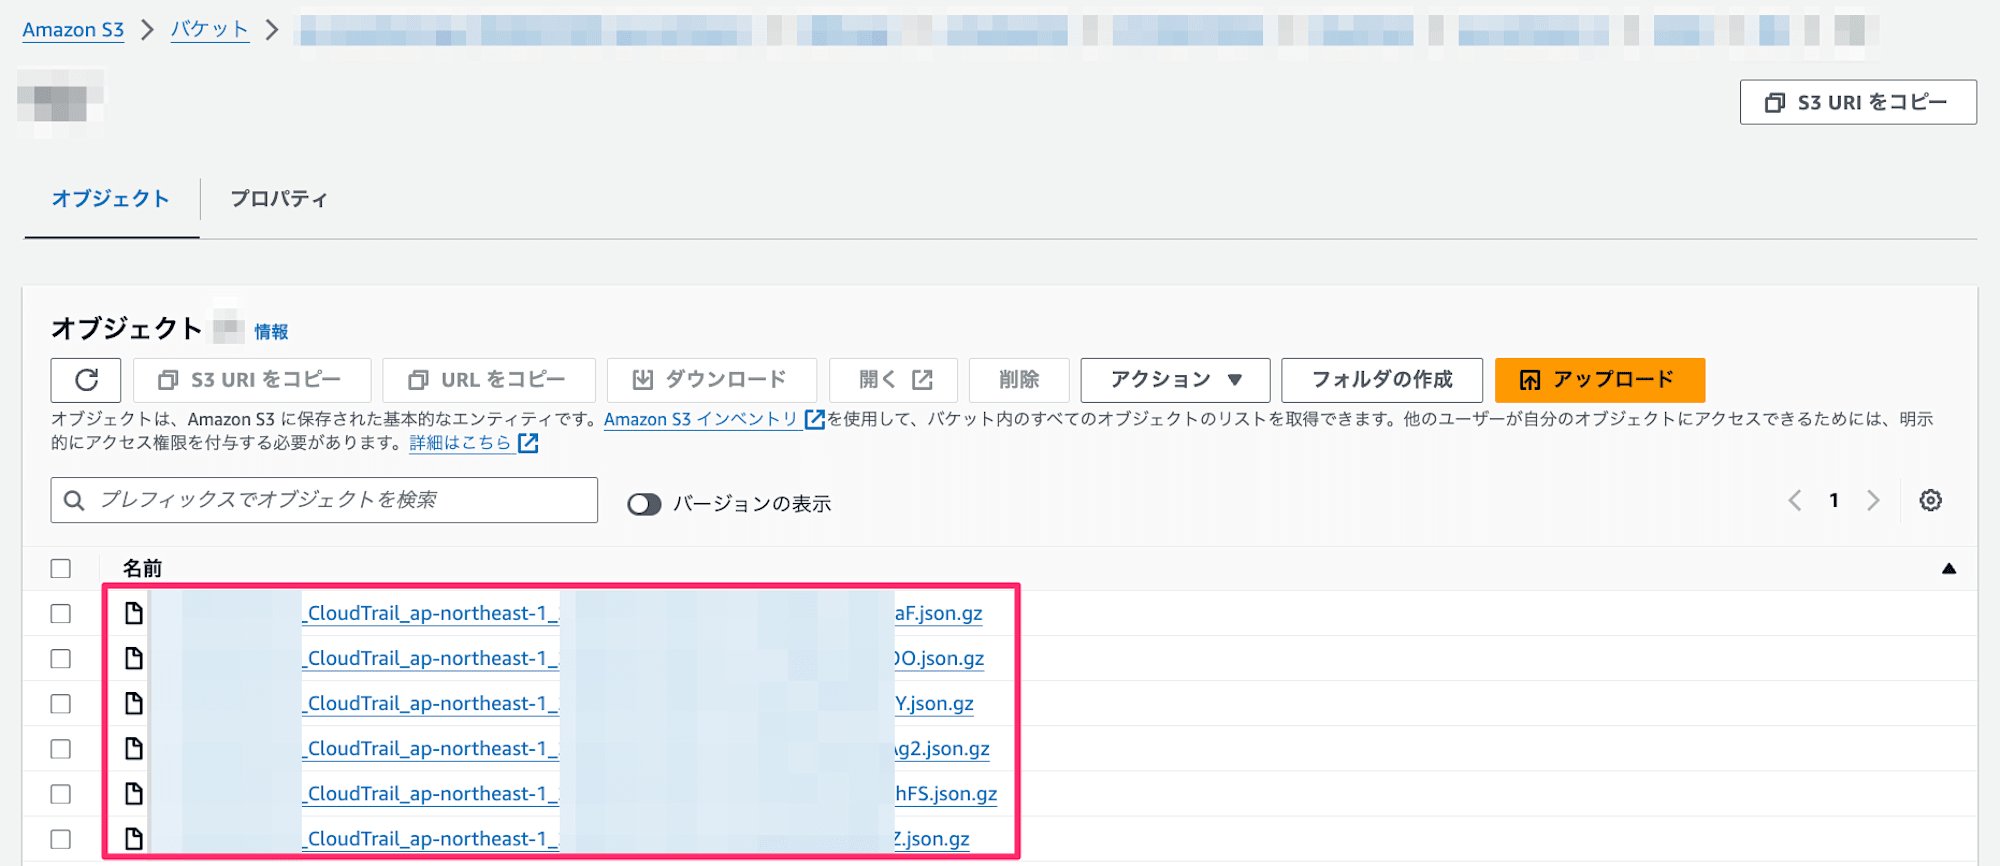Click 開く button
The width and height of the screenshot is (2000, 866).
pyautogui.click(x=894, y=380)
